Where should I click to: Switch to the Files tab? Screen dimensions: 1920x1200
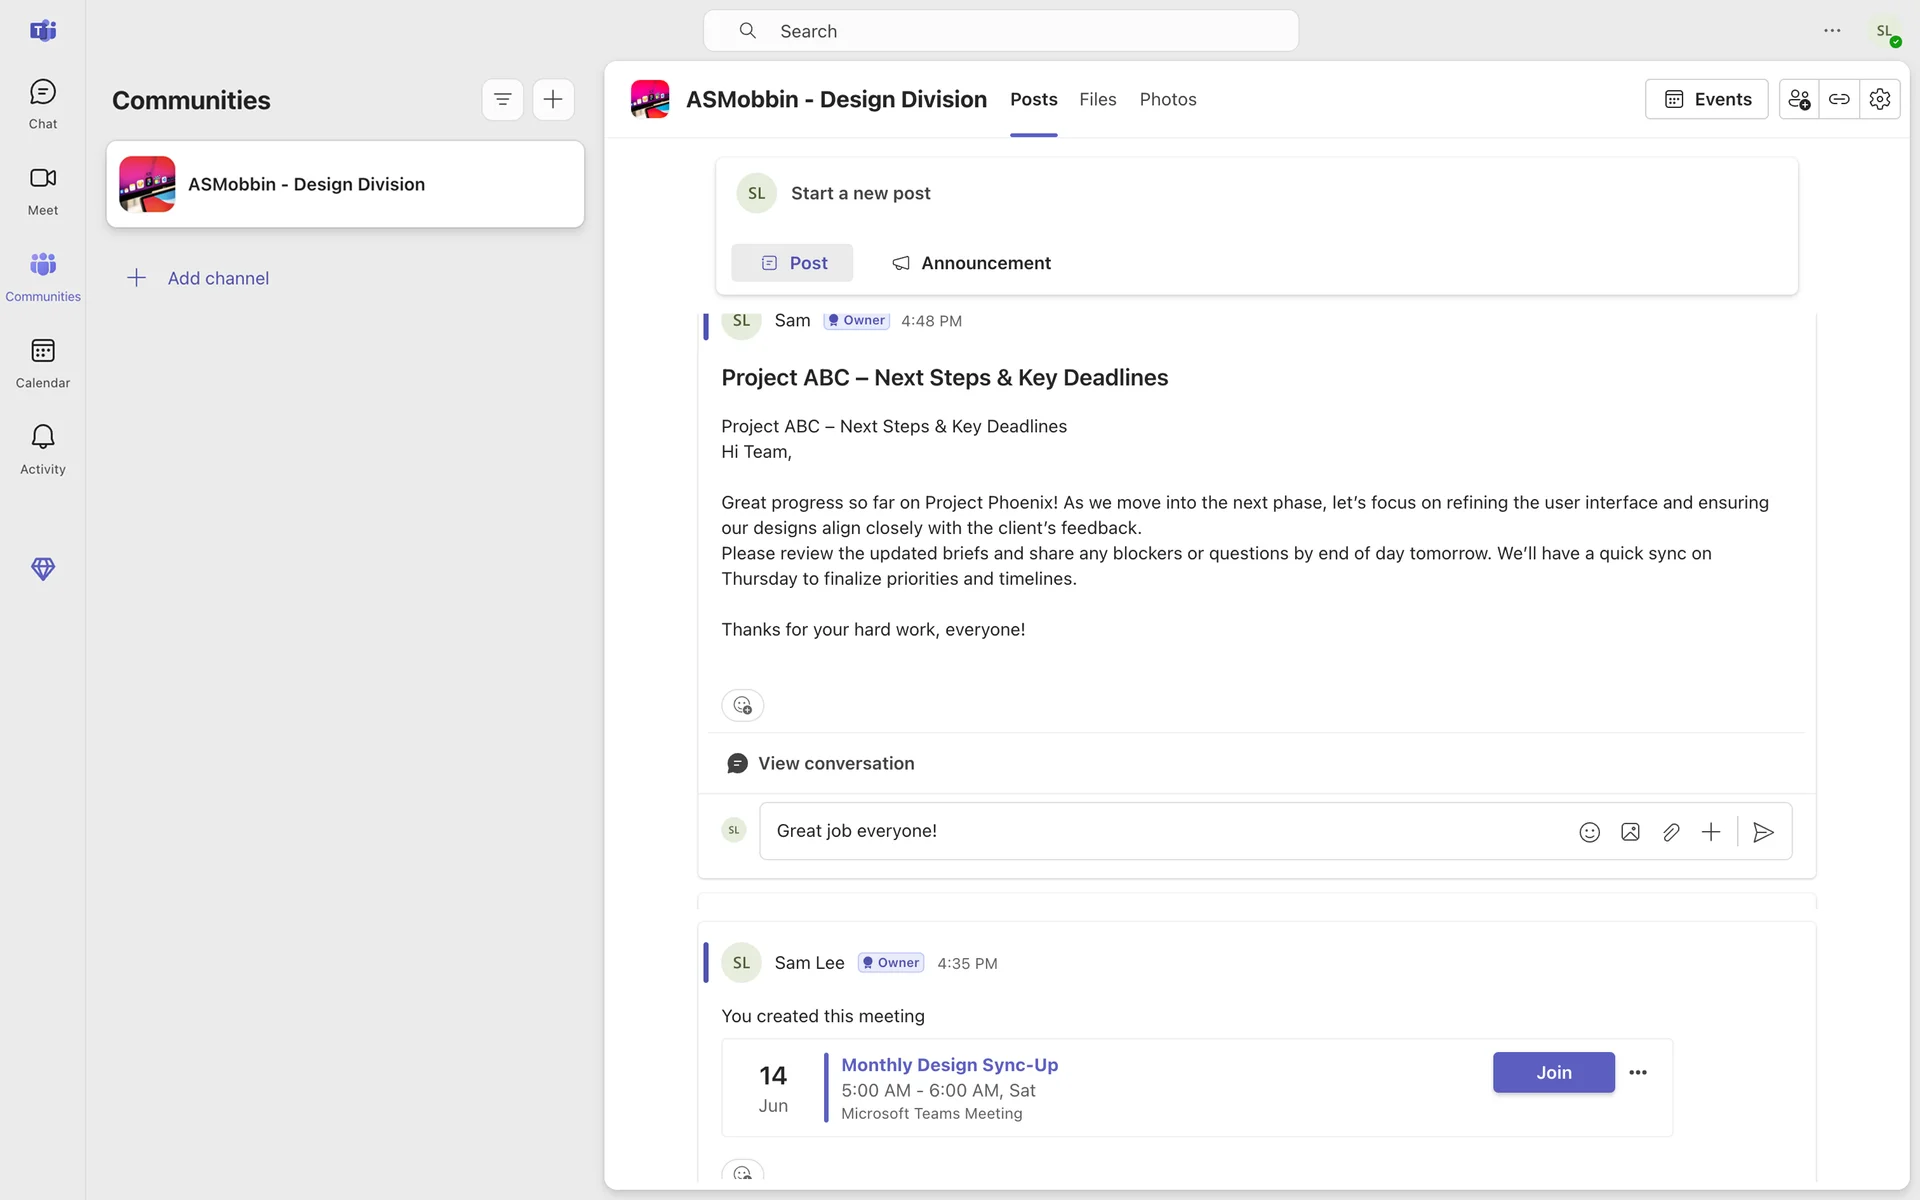point(1097,99)
